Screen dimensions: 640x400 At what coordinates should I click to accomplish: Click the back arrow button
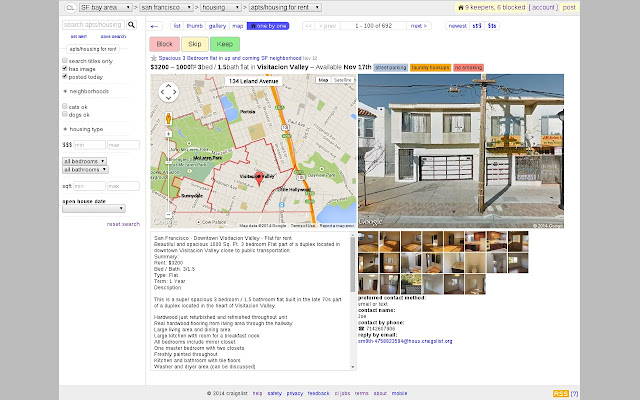pyautogui.click(x=154, y=26)
